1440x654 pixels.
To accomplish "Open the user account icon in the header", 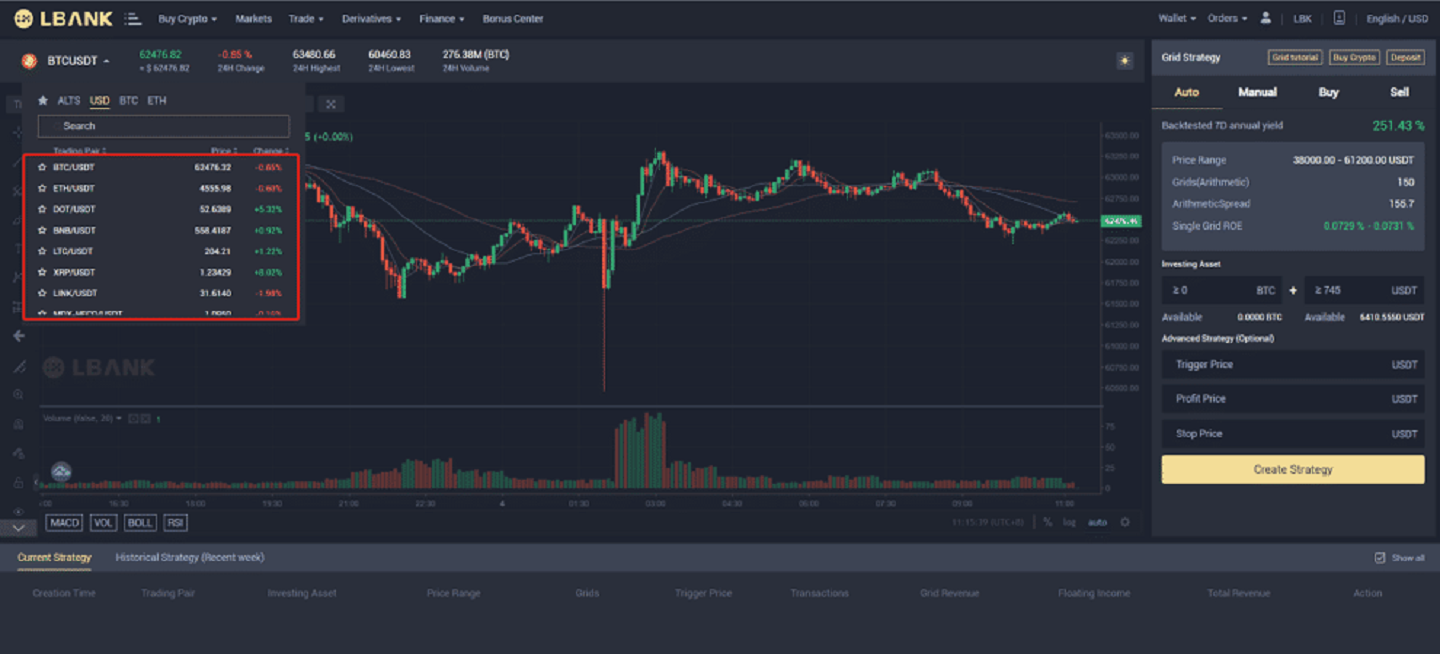I will [x=1265, y=18].
